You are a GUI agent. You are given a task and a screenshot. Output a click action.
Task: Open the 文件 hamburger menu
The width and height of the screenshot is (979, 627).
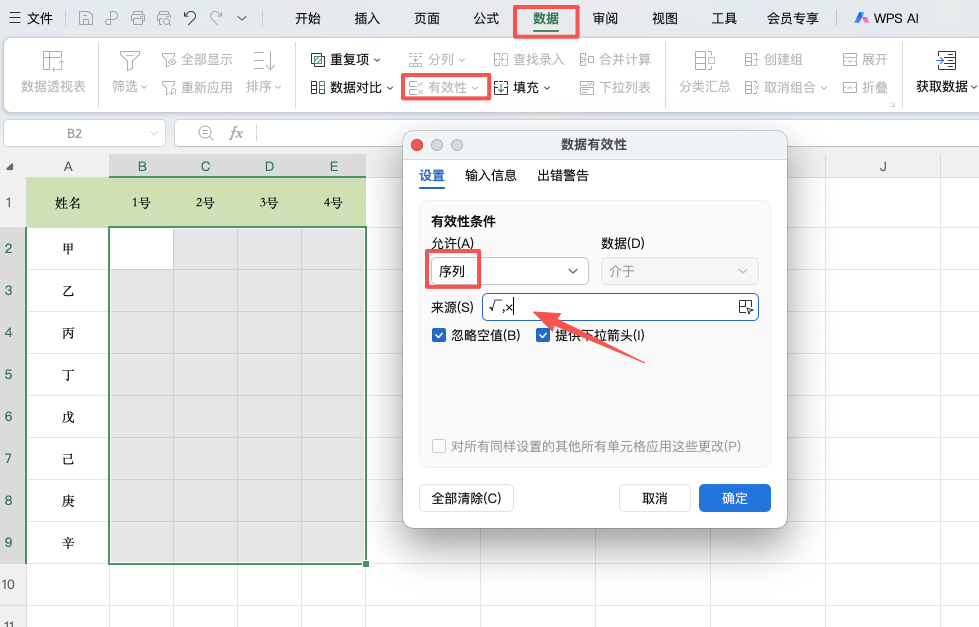click(31, 18)
